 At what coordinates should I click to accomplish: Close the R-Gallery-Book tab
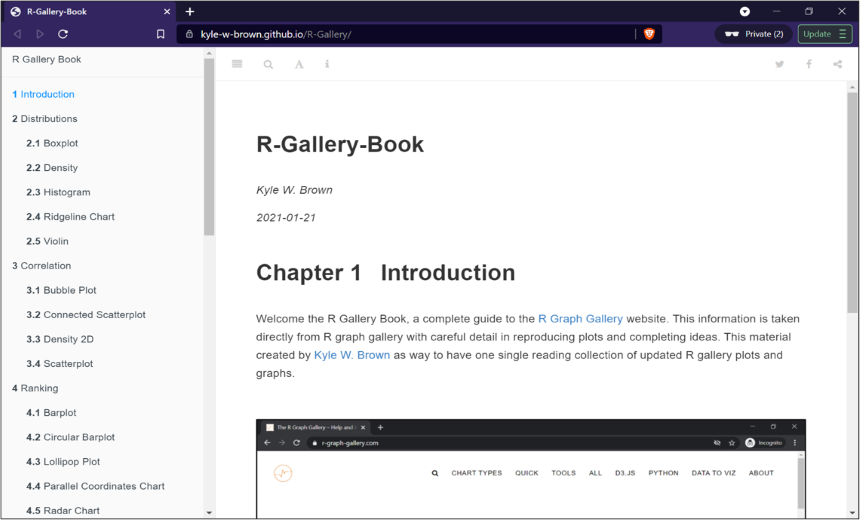[167, 12]
